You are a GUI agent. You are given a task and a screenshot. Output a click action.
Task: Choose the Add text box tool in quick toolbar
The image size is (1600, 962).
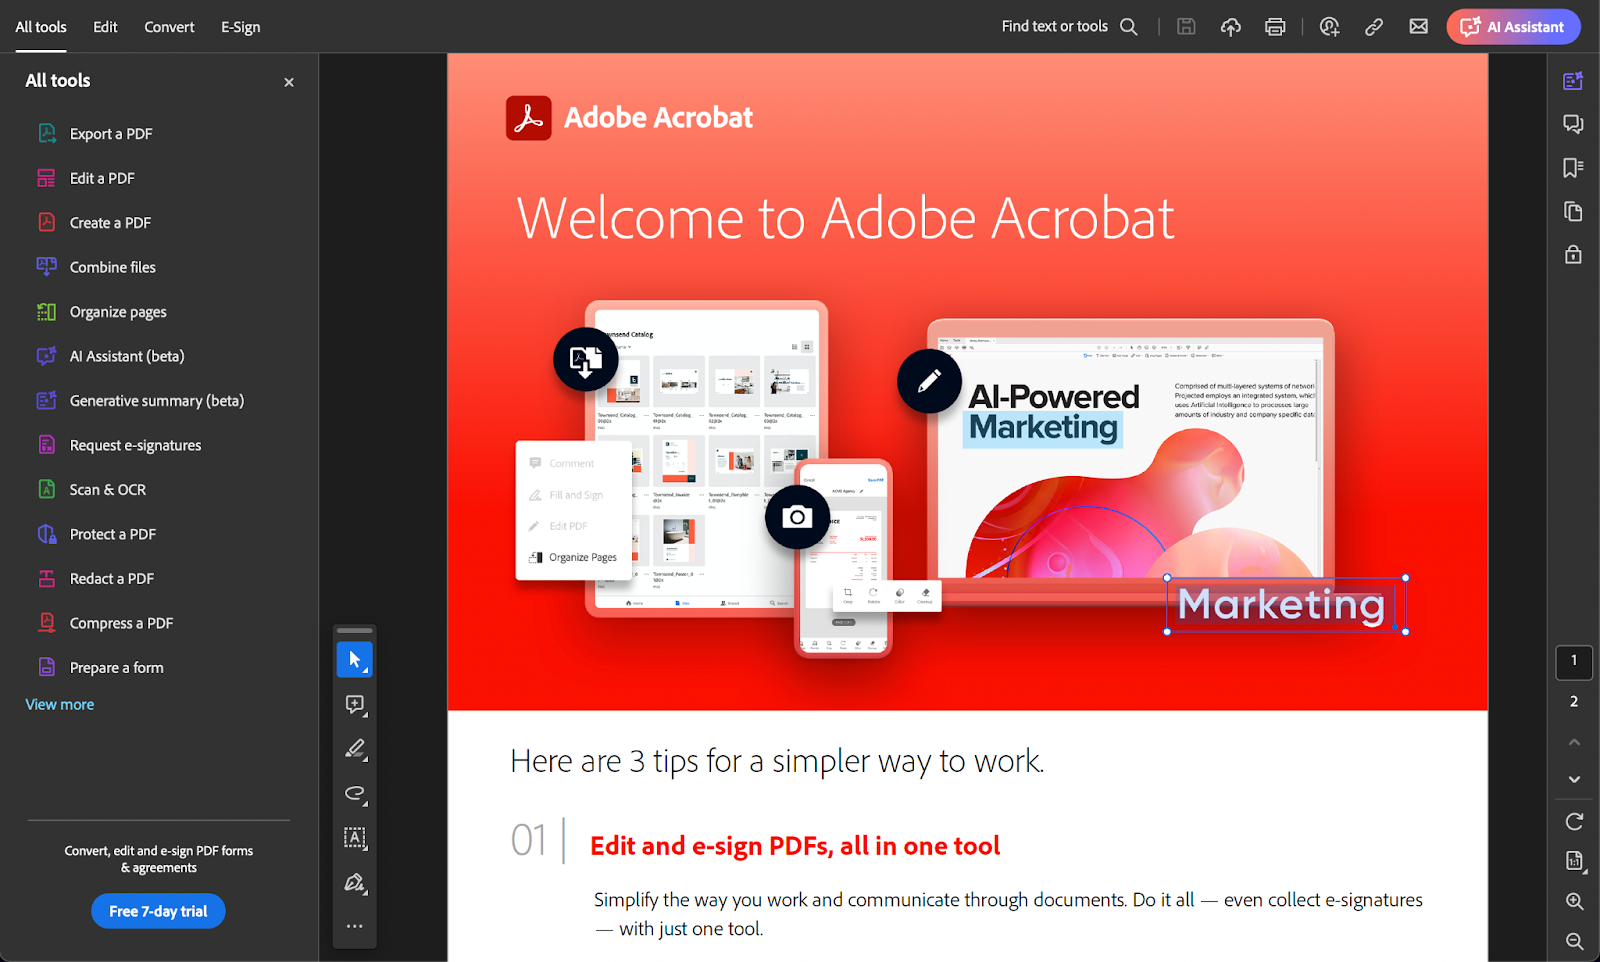pyautogui.click(x=355, y=838)
